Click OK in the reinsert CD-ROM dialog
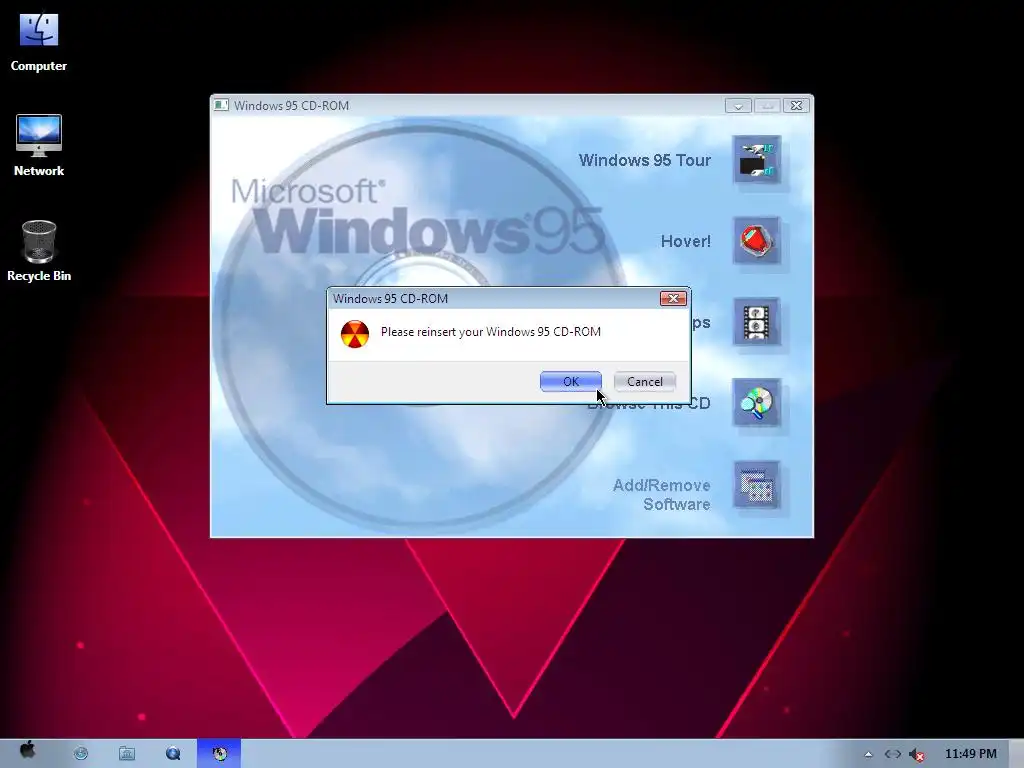 coord(571,381)
